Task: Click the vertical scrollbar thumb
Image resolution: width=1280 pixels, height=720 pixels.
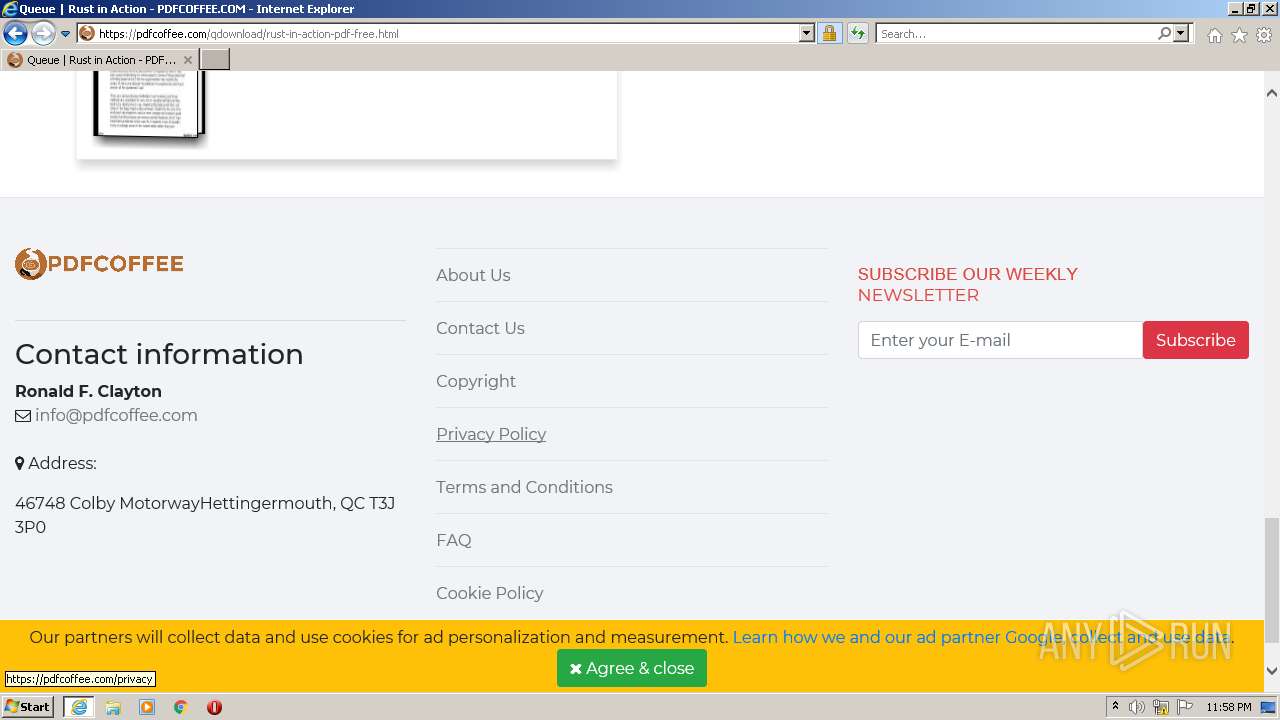Action: (x=1272, y=581)
